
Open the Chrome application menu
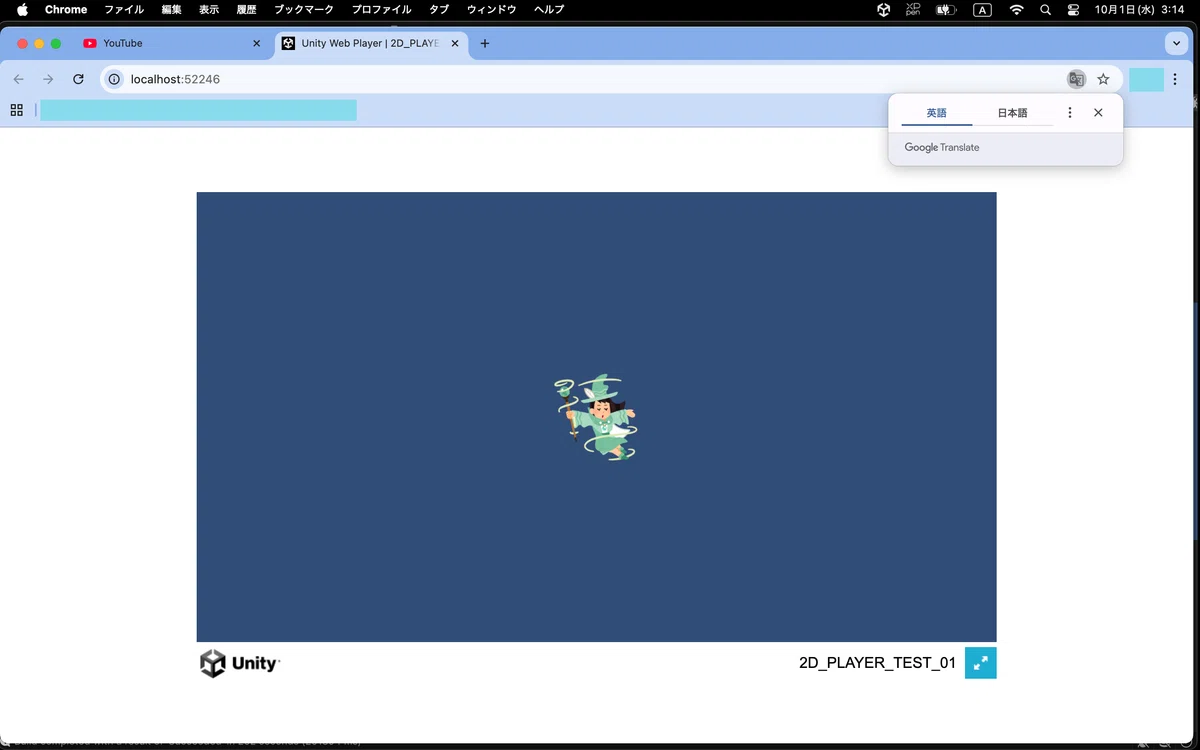[66, 9]
